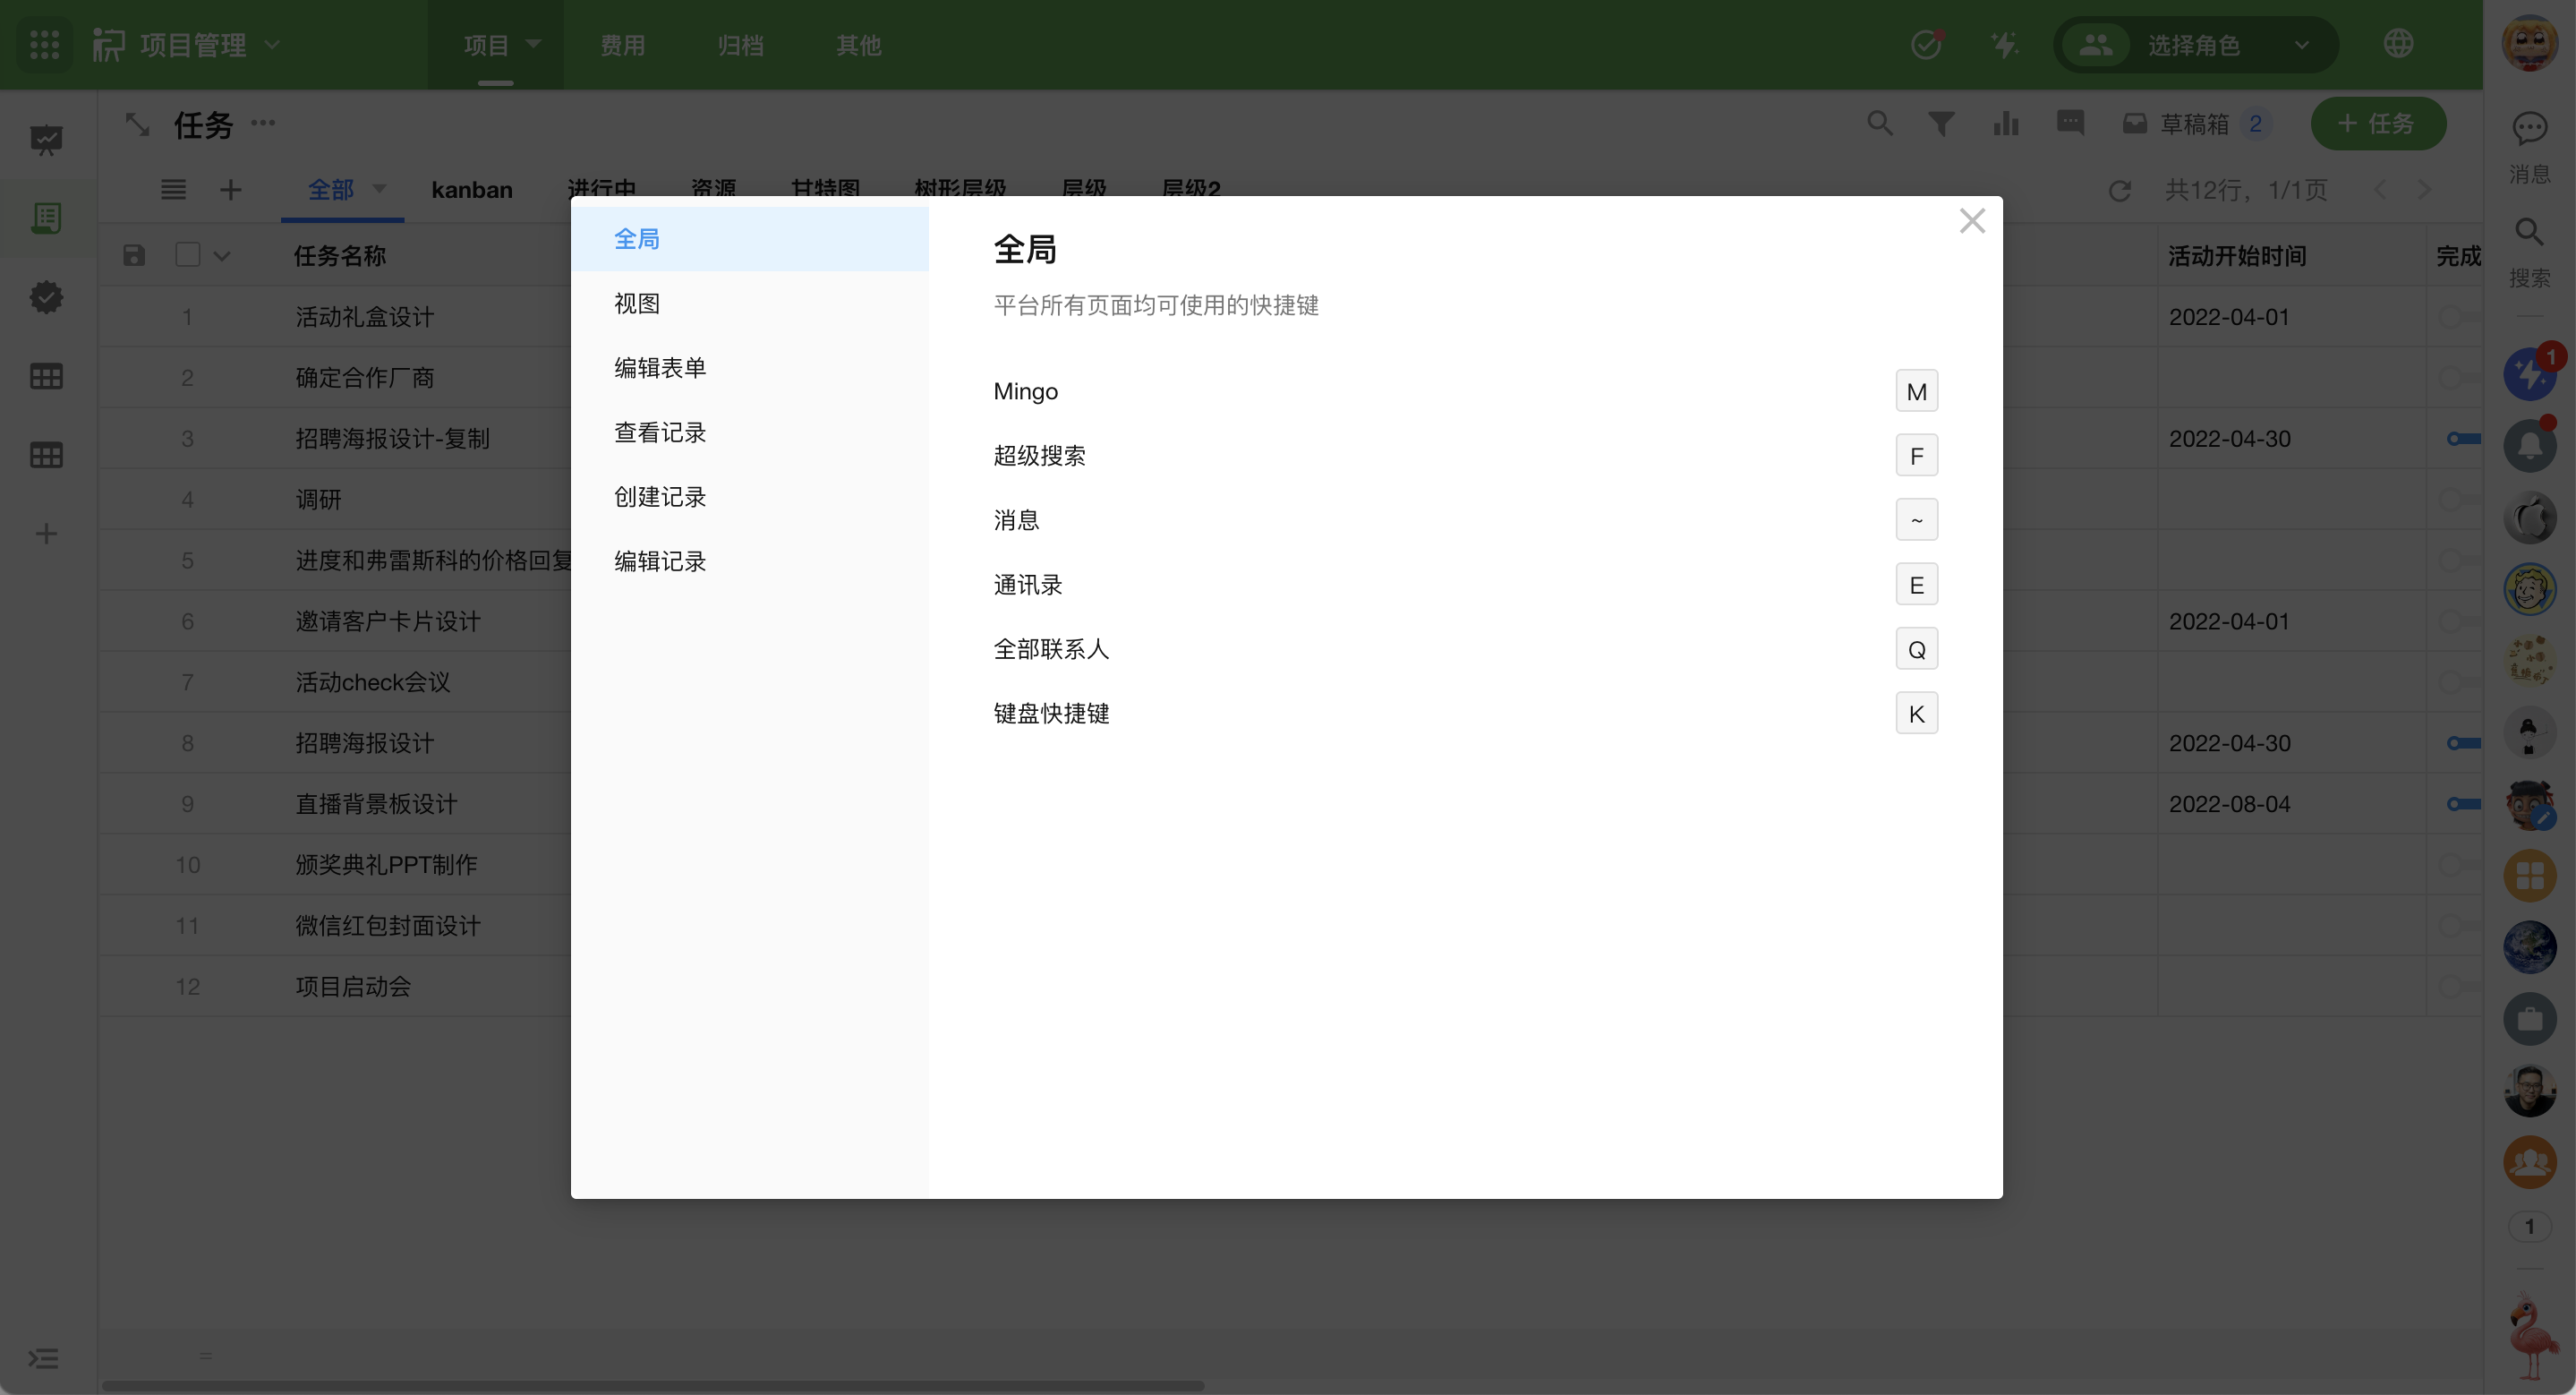This screenshot has width=2576, height=1395.
Task: Open the discussion comment icon
Action: coord(2070,123)
